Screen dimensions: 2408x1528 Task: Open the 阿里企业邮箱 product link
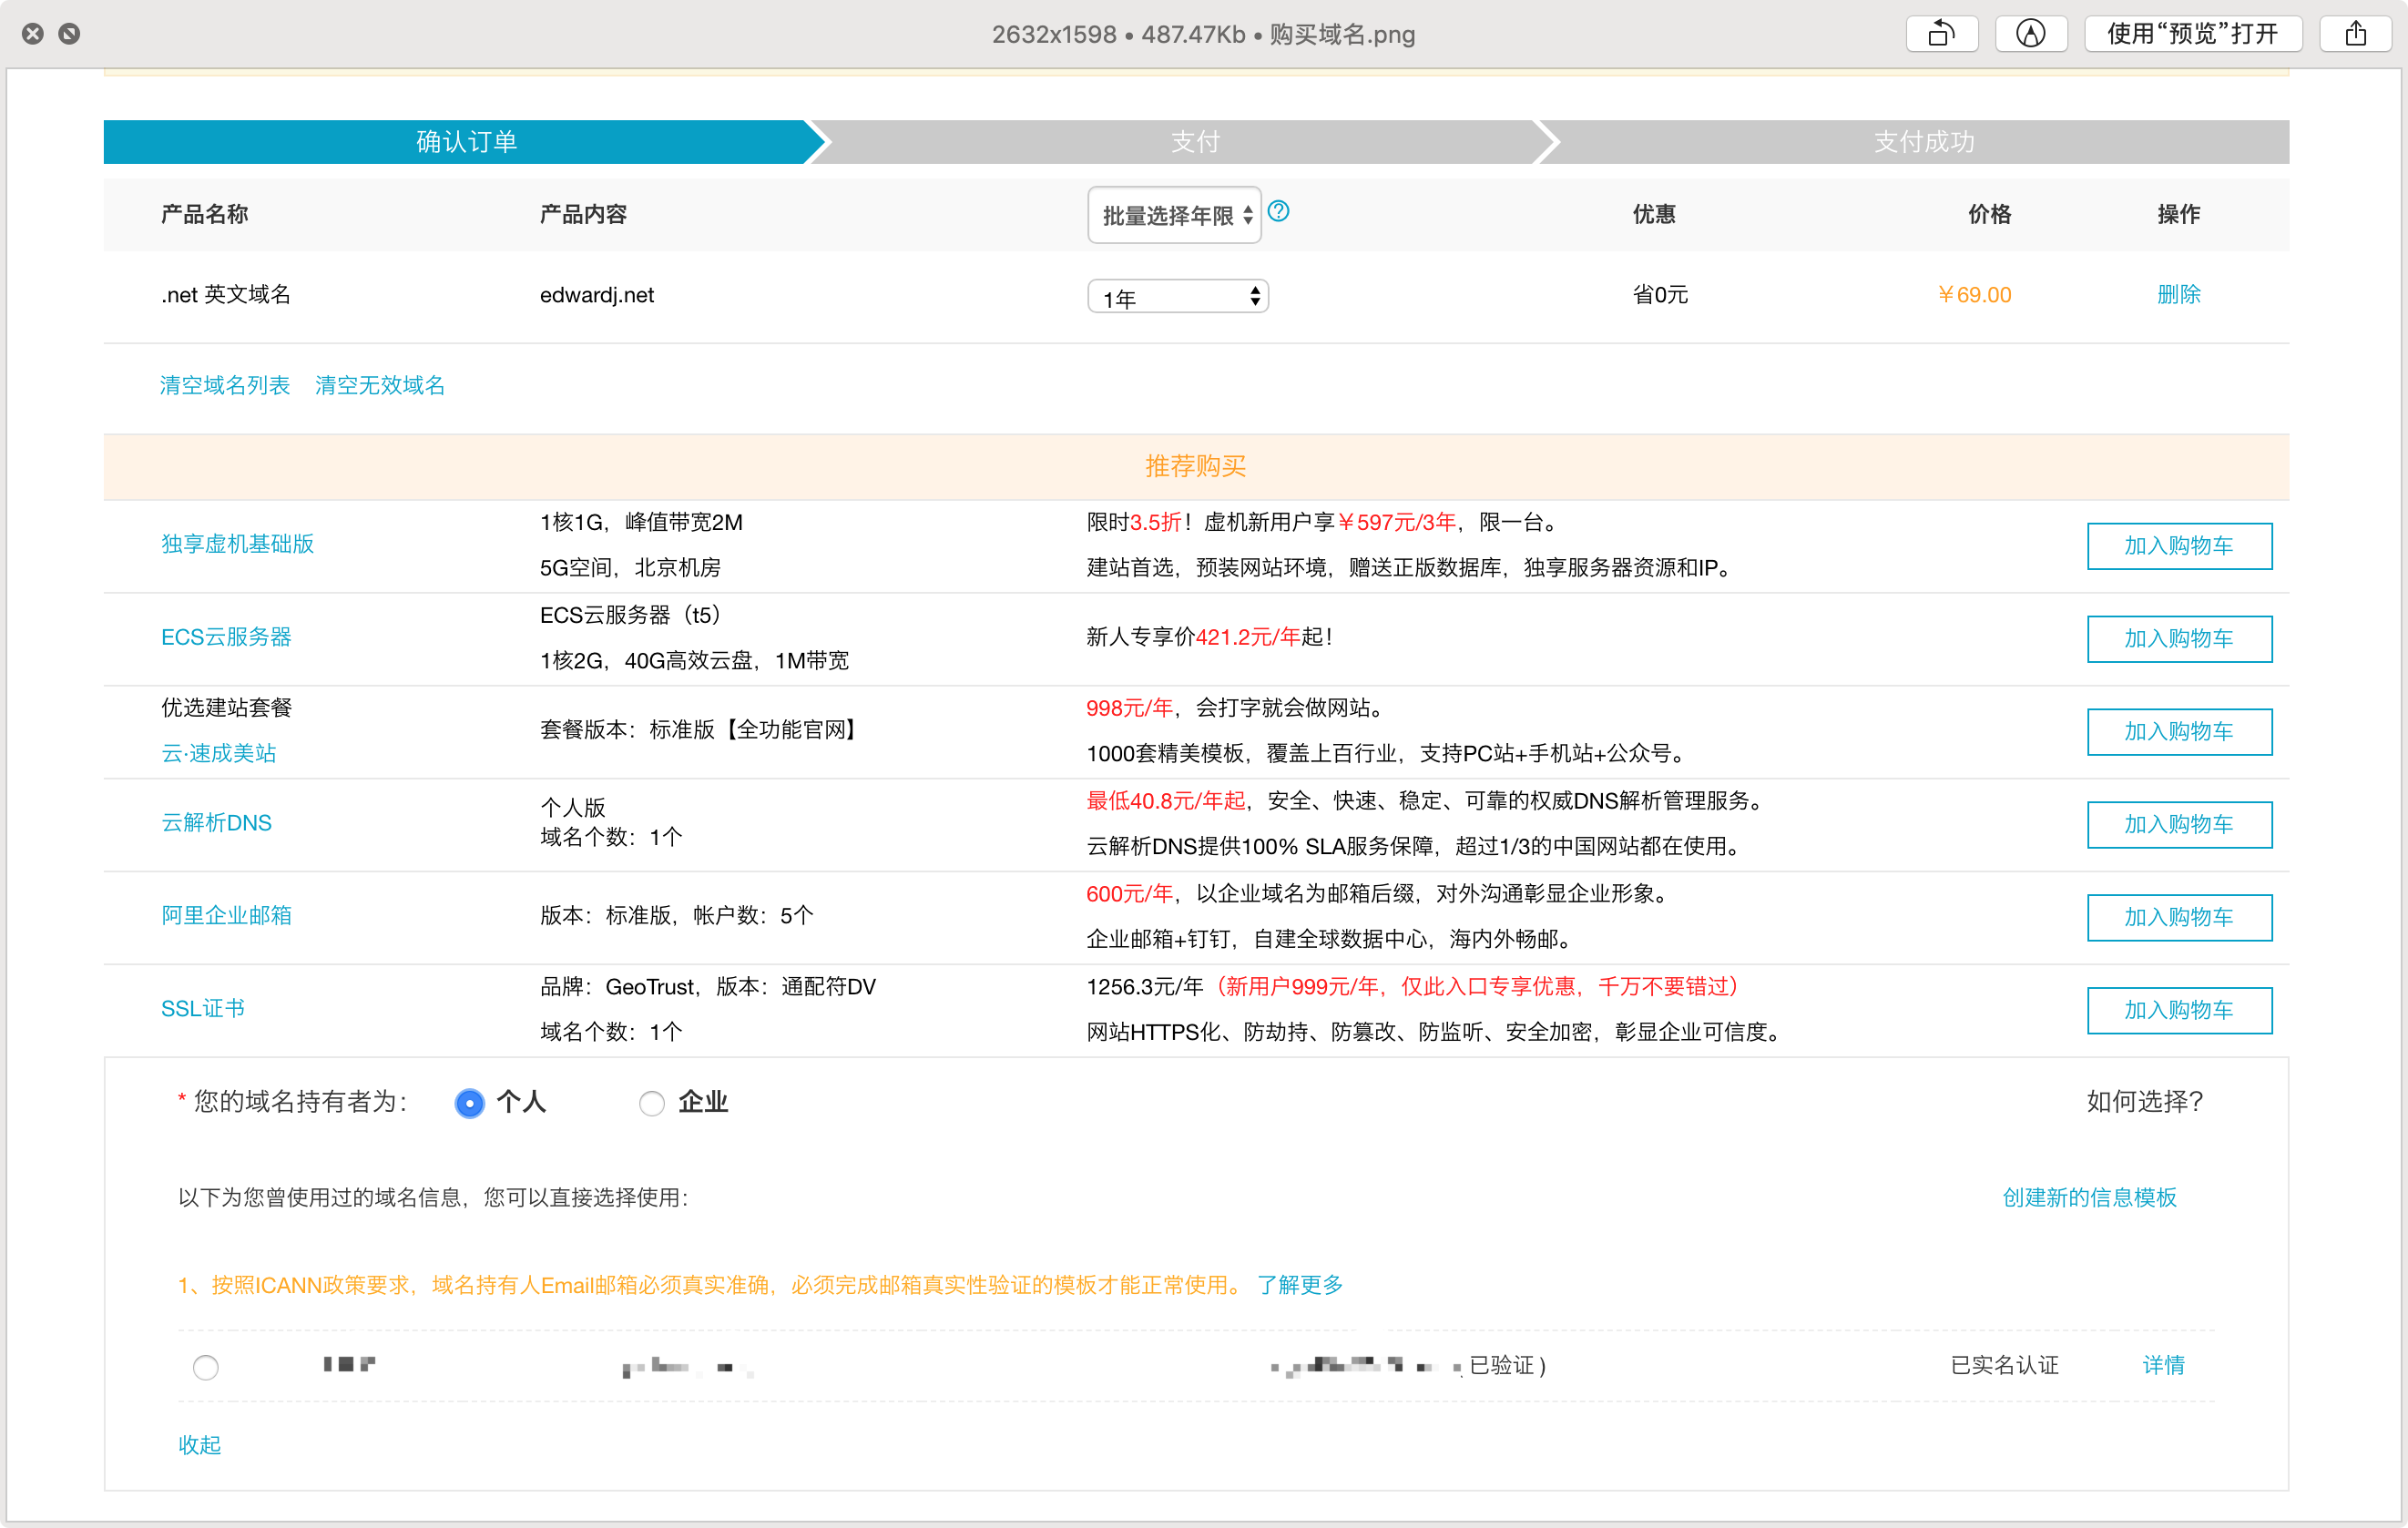point(226,915)
